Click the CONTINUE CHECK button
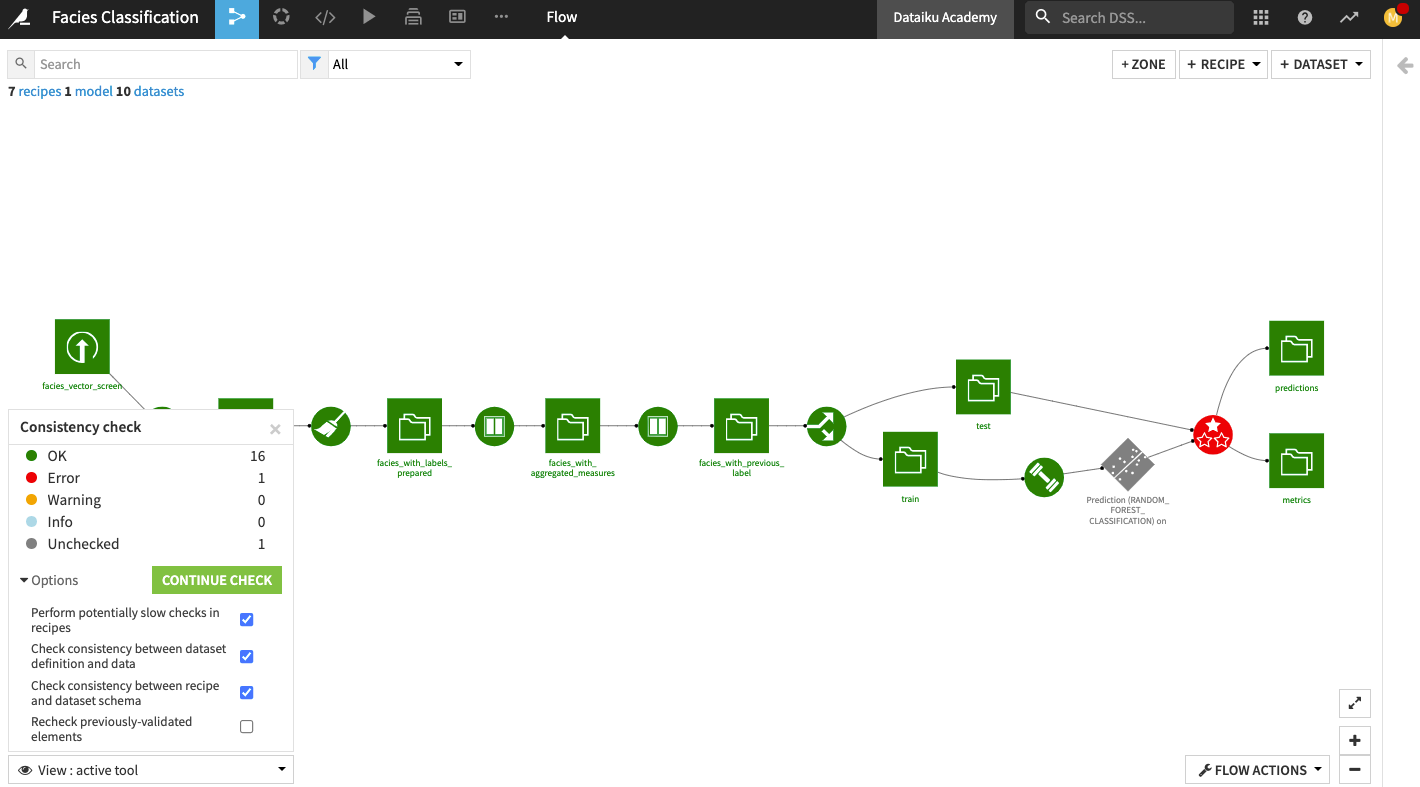Image resolution: width=1420 pixels, height=787 pixels. 216,580
